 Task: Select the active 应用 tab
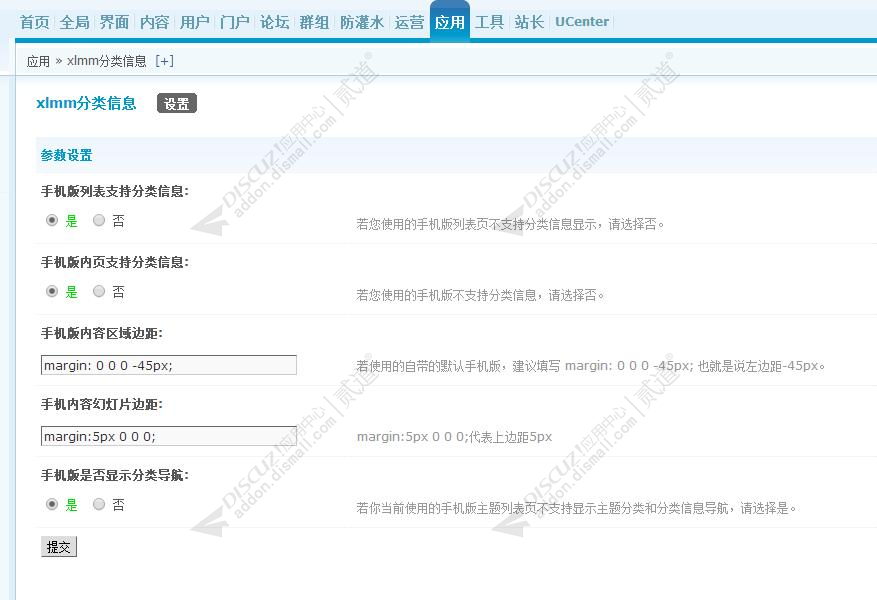point(450,22)
